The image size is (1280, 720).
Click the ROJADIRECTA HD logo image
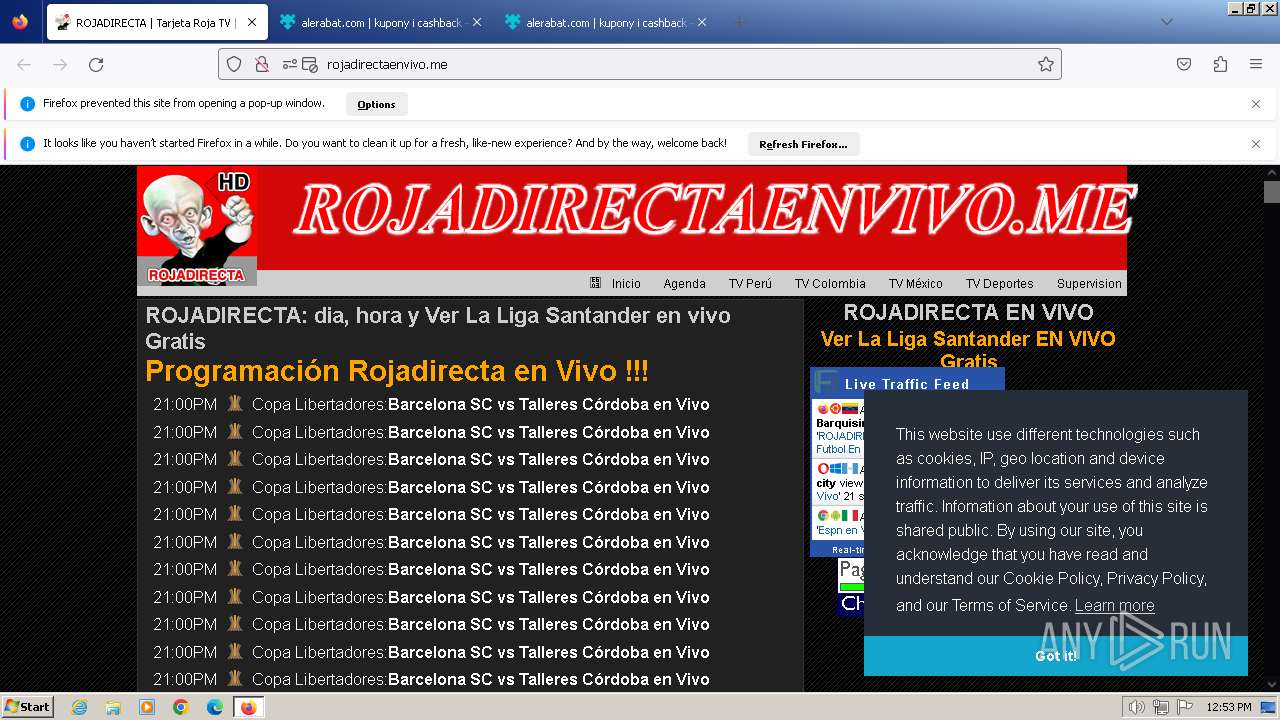coord(197,226)
